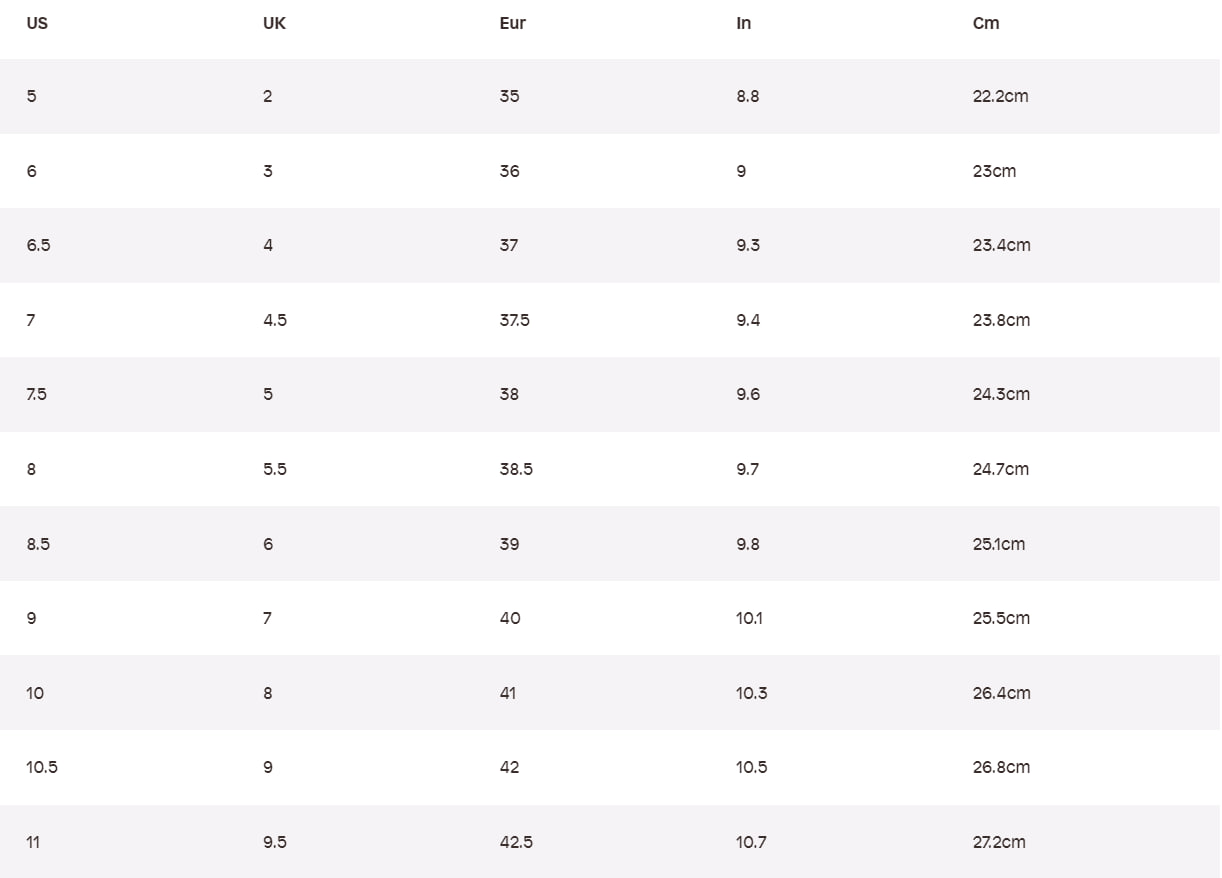Image resolution: width=1222 pixels, height=878 pixels.
Task: Select the 25.5cm measurement cell
Action: [x=1001, y=618]
